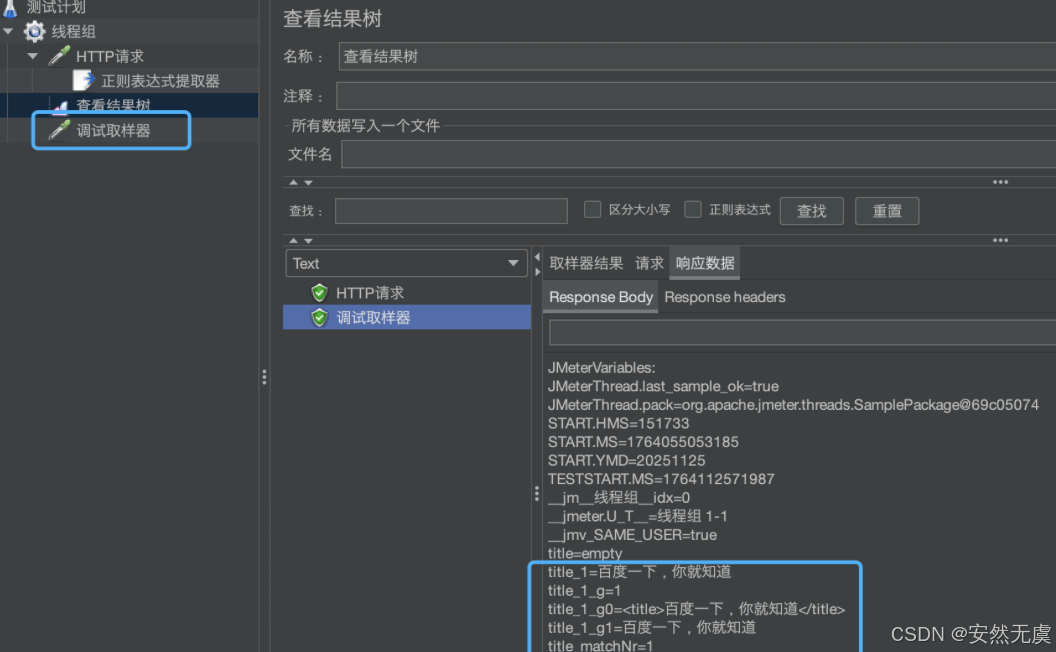Screen dimensions: 1056x652
Task: Click the line 'TESTSTART.MS=1764112571987'
Action: tap(661, 479)
